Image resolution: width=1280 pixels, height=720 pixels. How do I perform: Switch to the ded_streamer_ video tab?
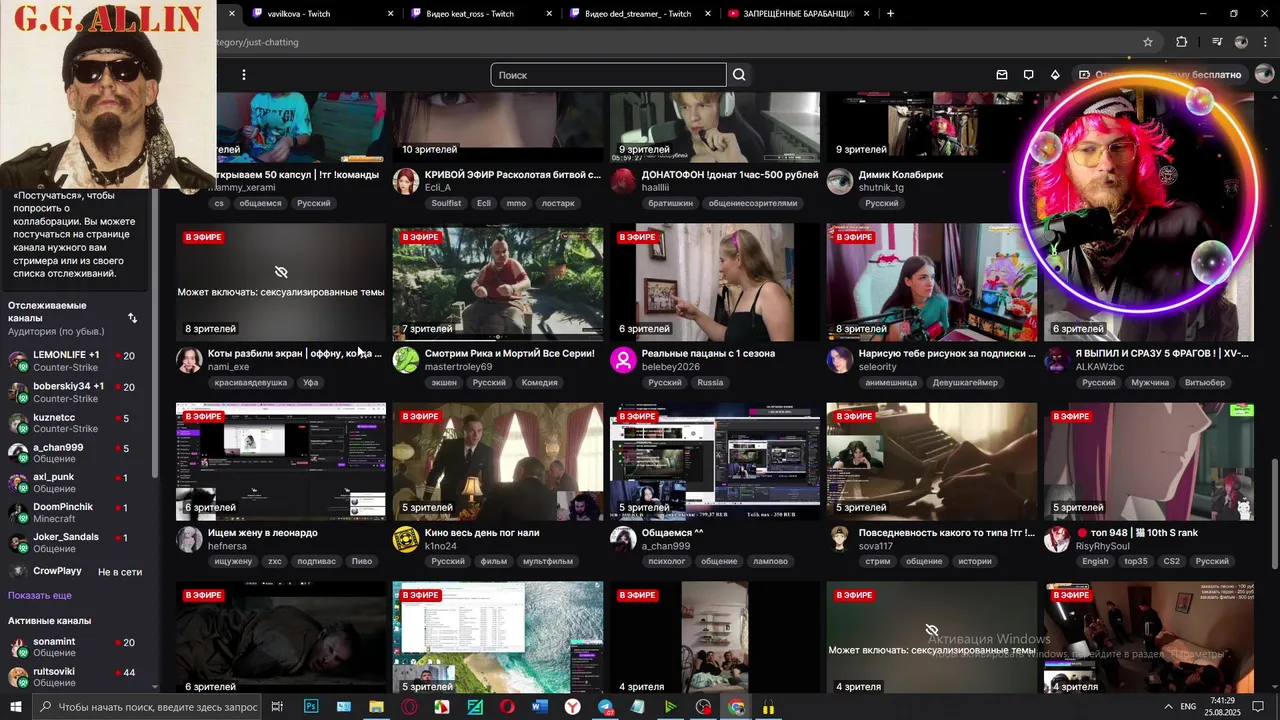(x=638, y=14)
